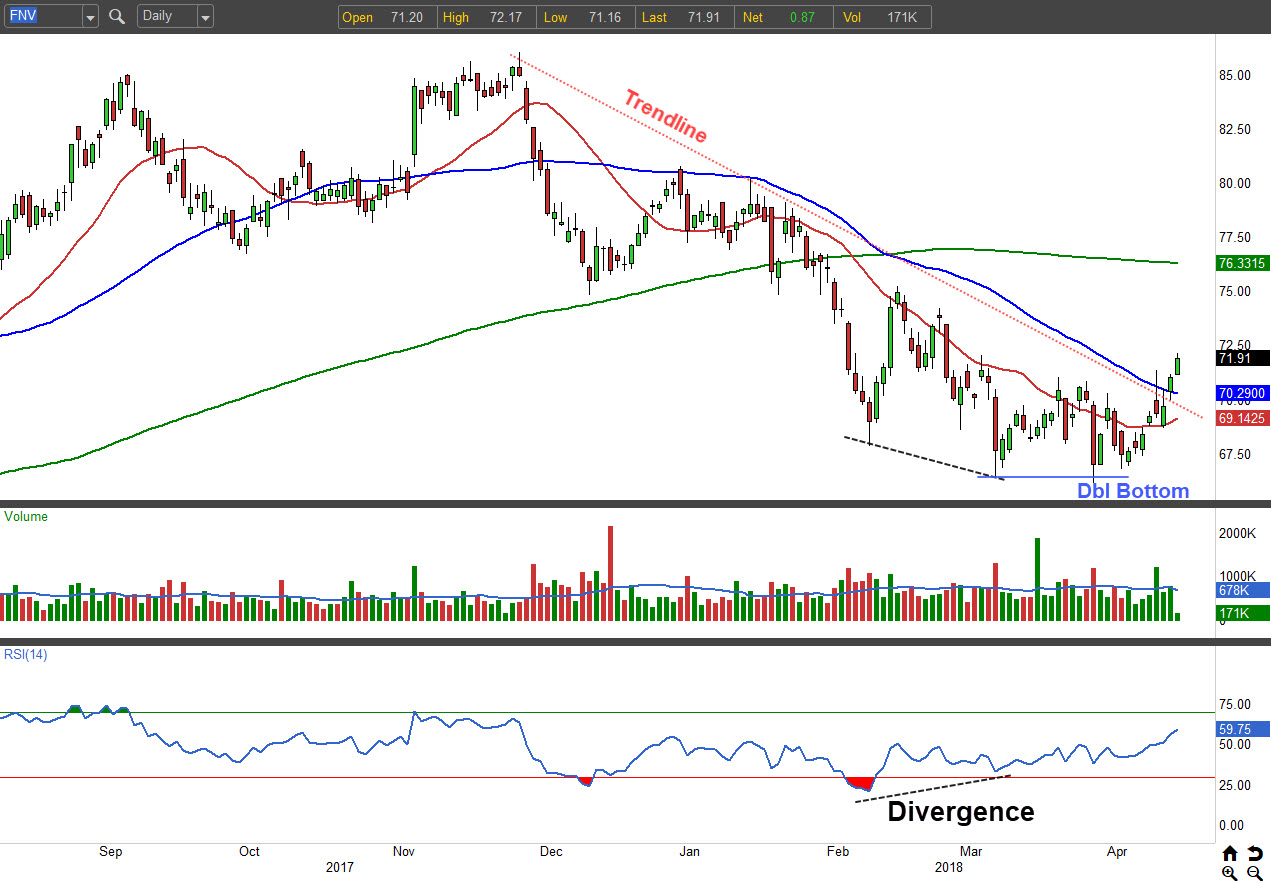Click the blue 59.75 RSI value tag
This screenshot has height=883, width=1271.
[1242, 730]
